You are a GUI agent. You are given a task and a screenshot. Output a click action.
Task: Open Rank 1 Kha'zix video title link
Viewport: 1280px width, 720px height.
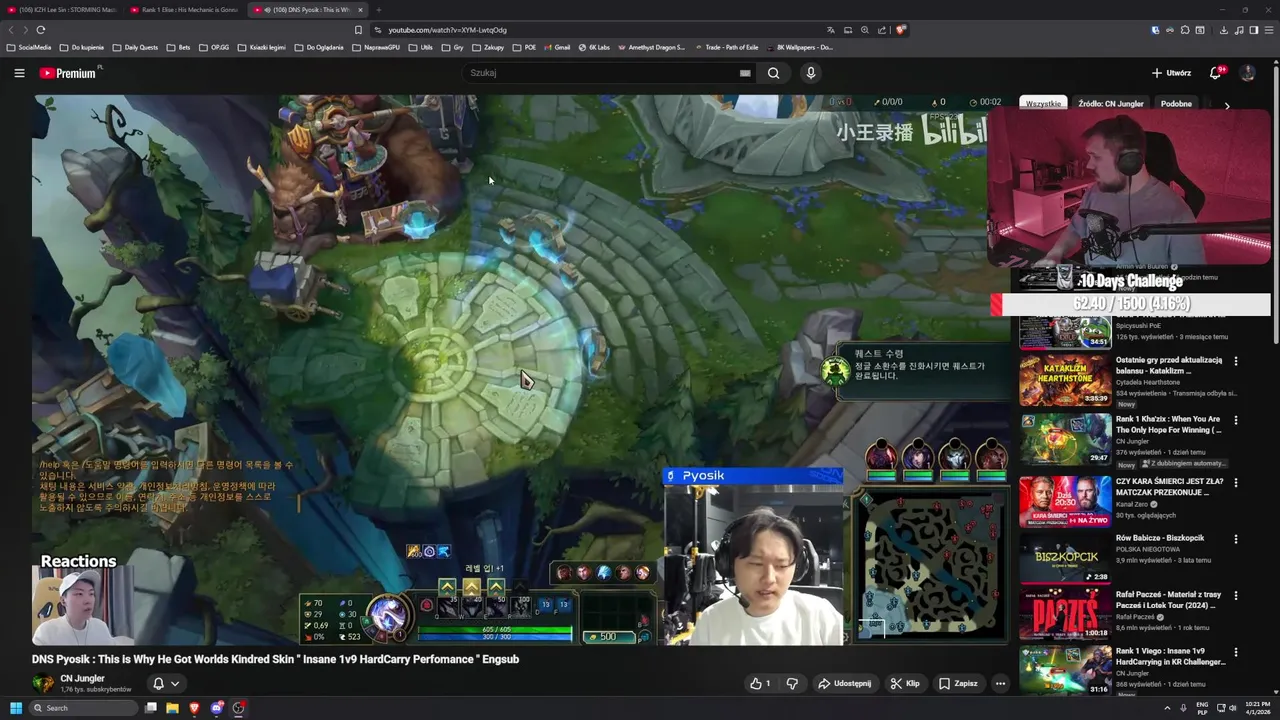pyautogui.click(x=1168, y=424)
